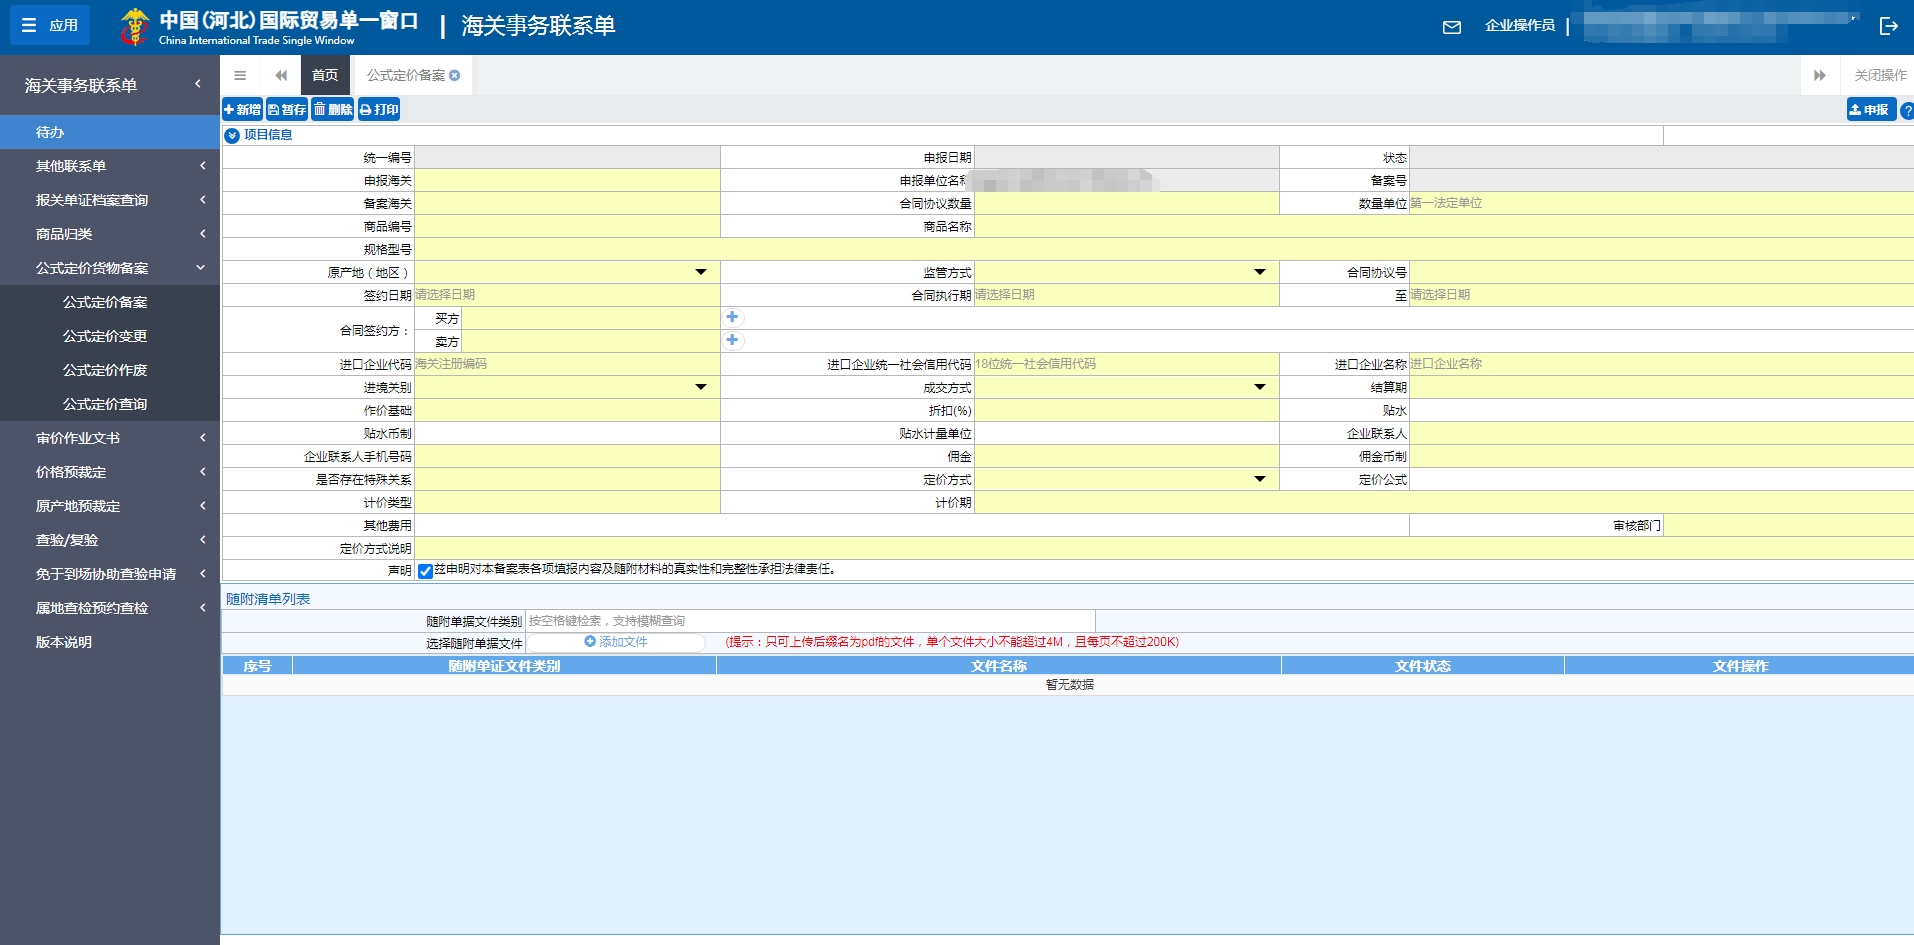Image resolution: width=1914 pixels, height=945 pixels.
Task: Switch to the 首页 tab
Action: click(325, 75)
